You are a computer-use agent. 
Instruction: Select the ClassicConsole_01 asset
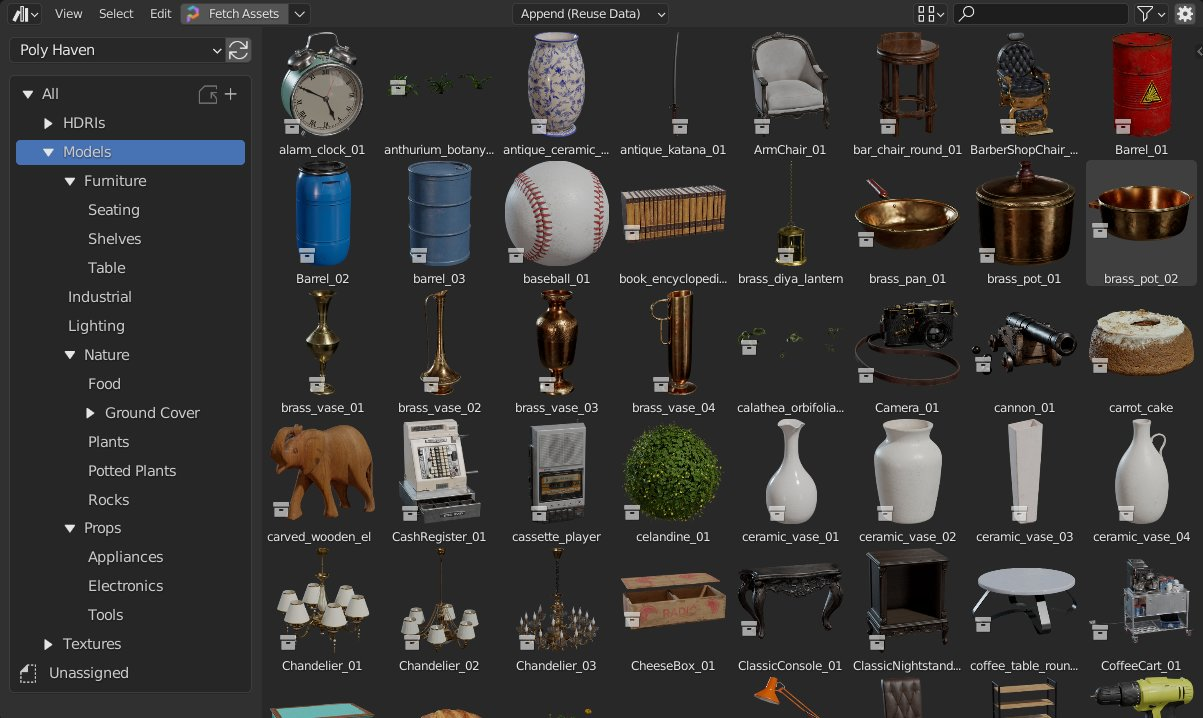click(790, 601)
